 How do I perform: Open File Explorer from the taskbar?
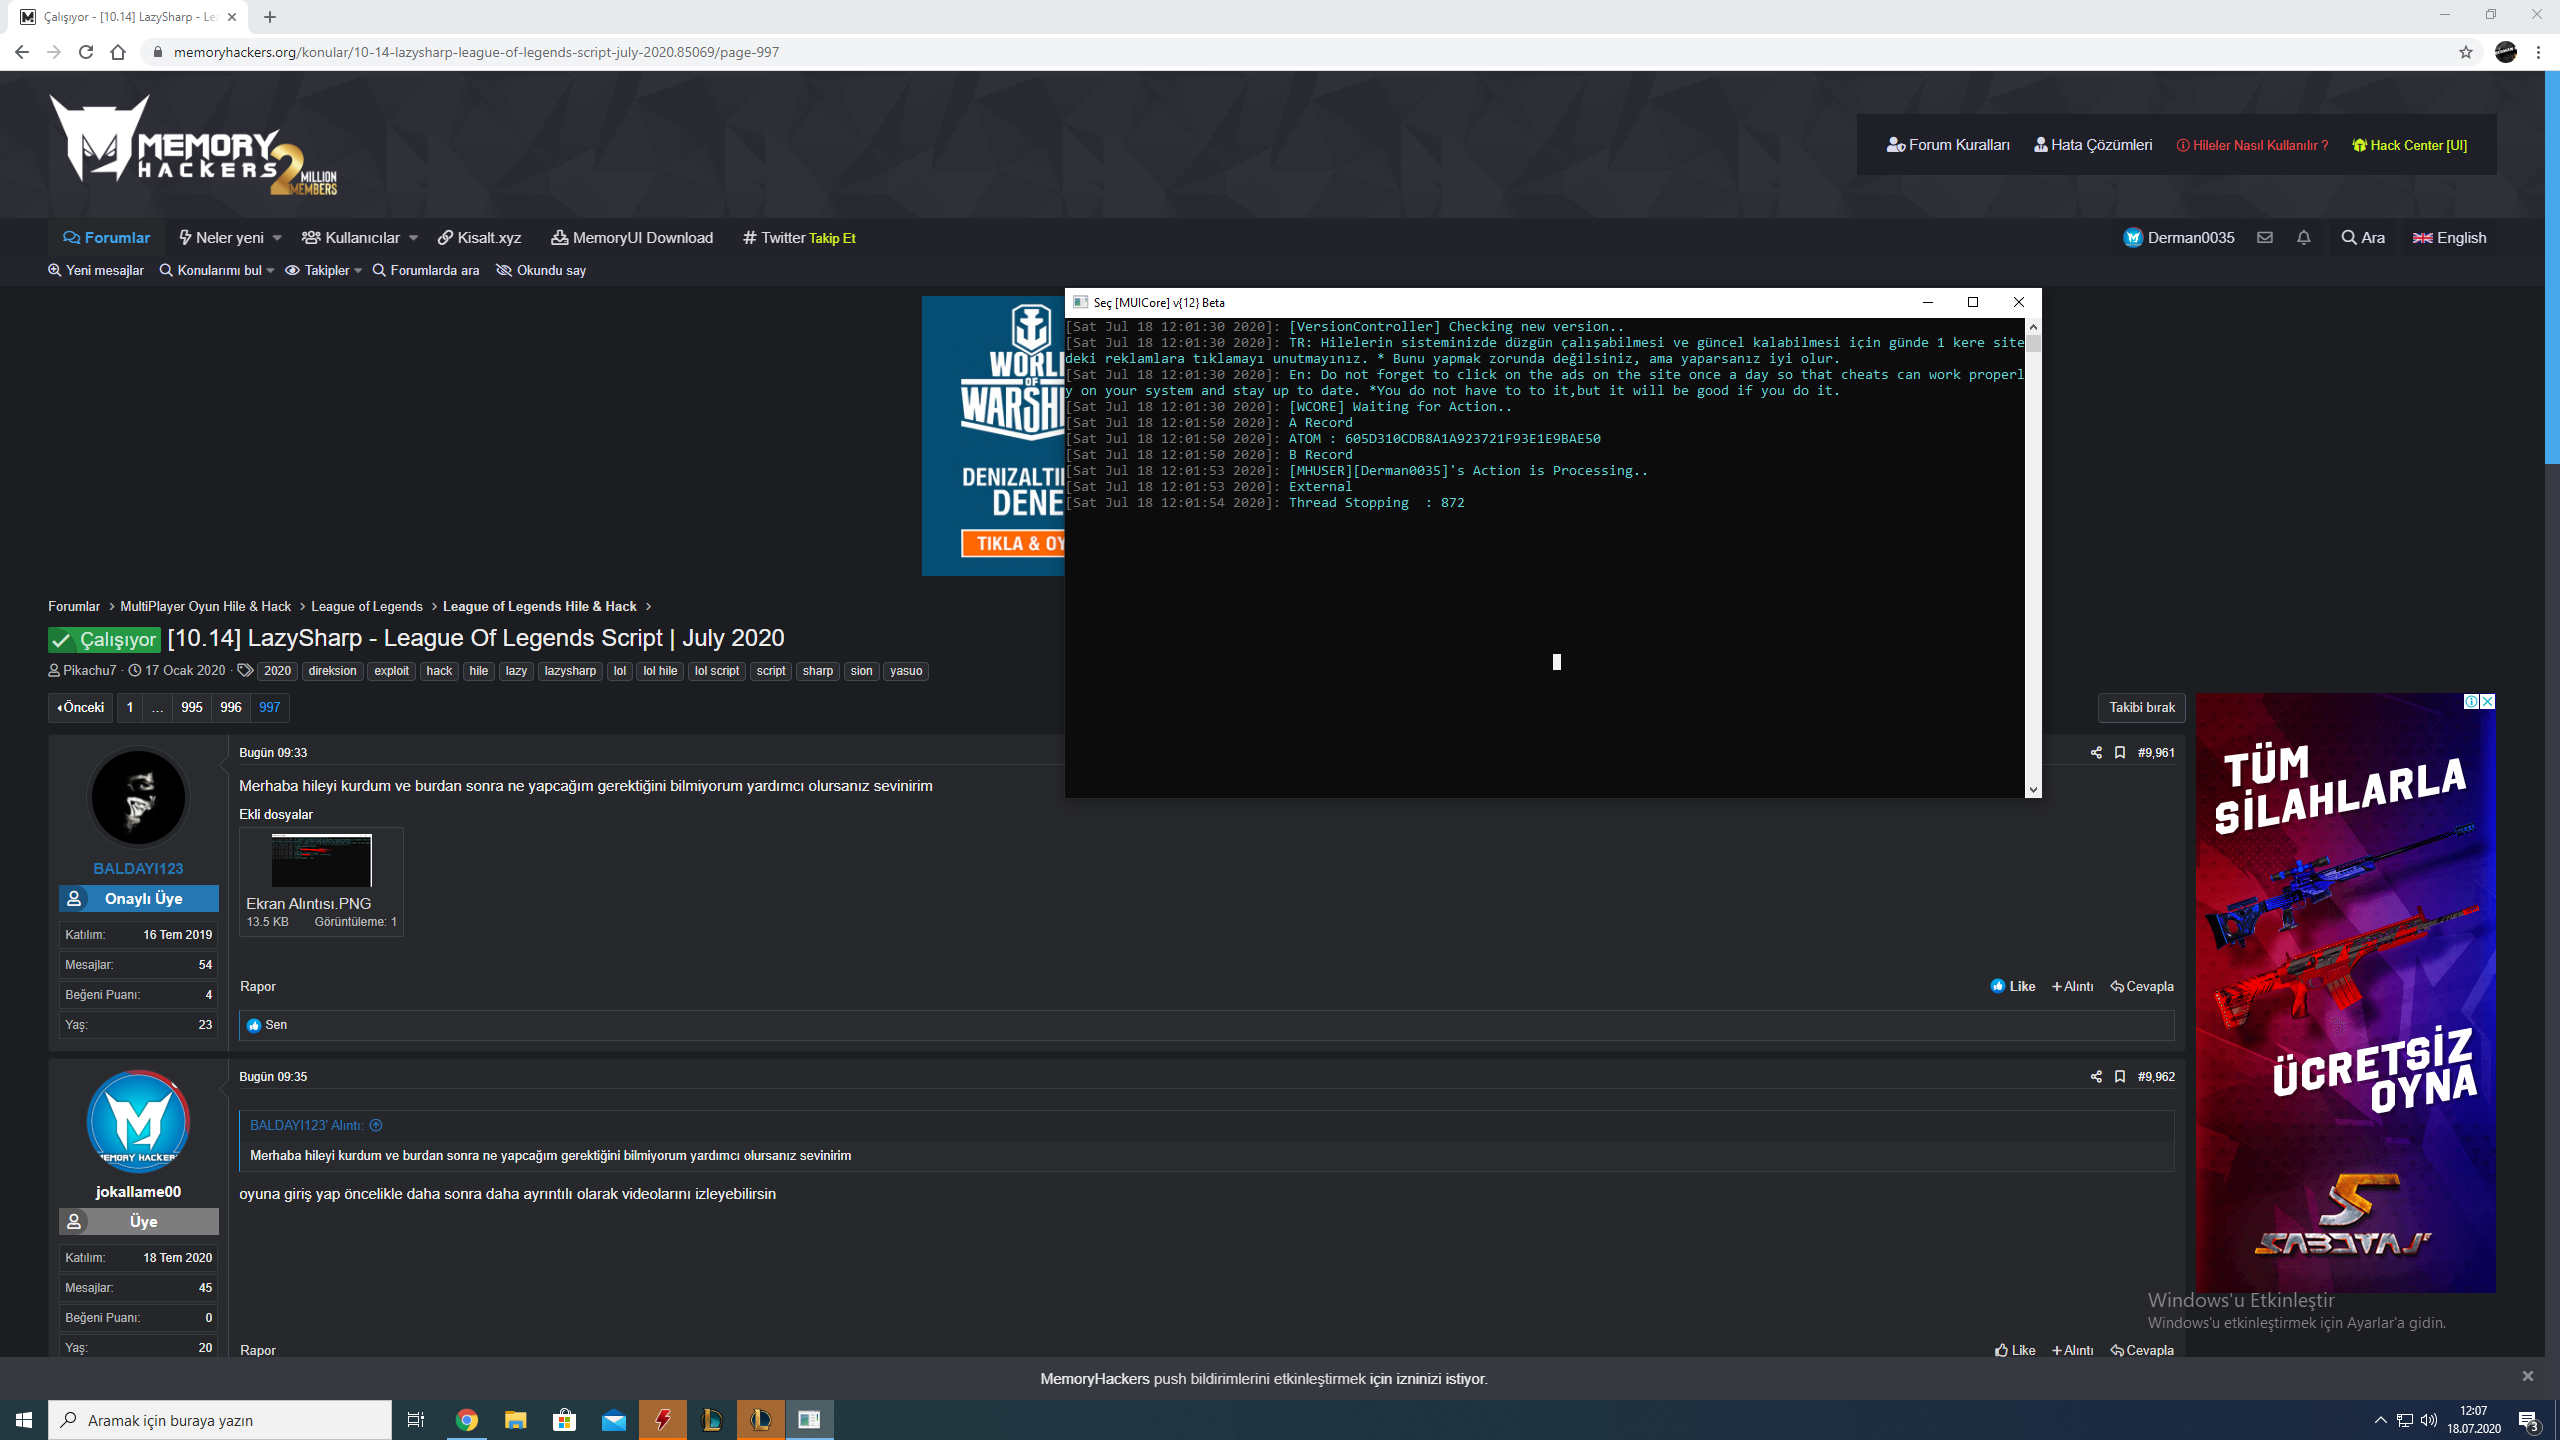click(516, 1420)
